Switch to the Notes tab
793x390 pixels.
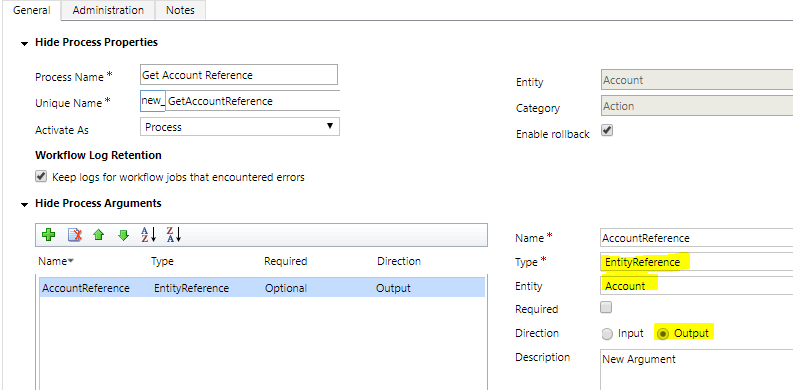[x=180, y=10]
